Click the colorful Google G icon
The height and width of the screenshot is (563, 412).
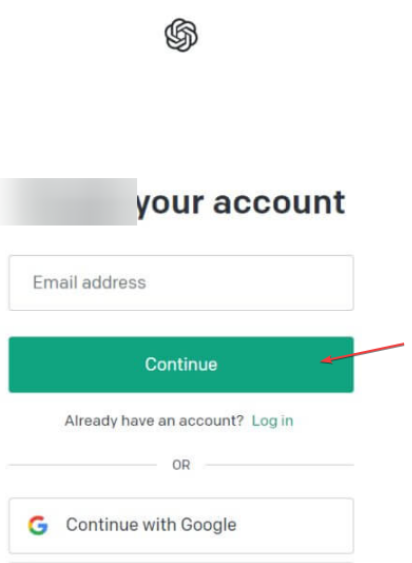coord(38,525)
